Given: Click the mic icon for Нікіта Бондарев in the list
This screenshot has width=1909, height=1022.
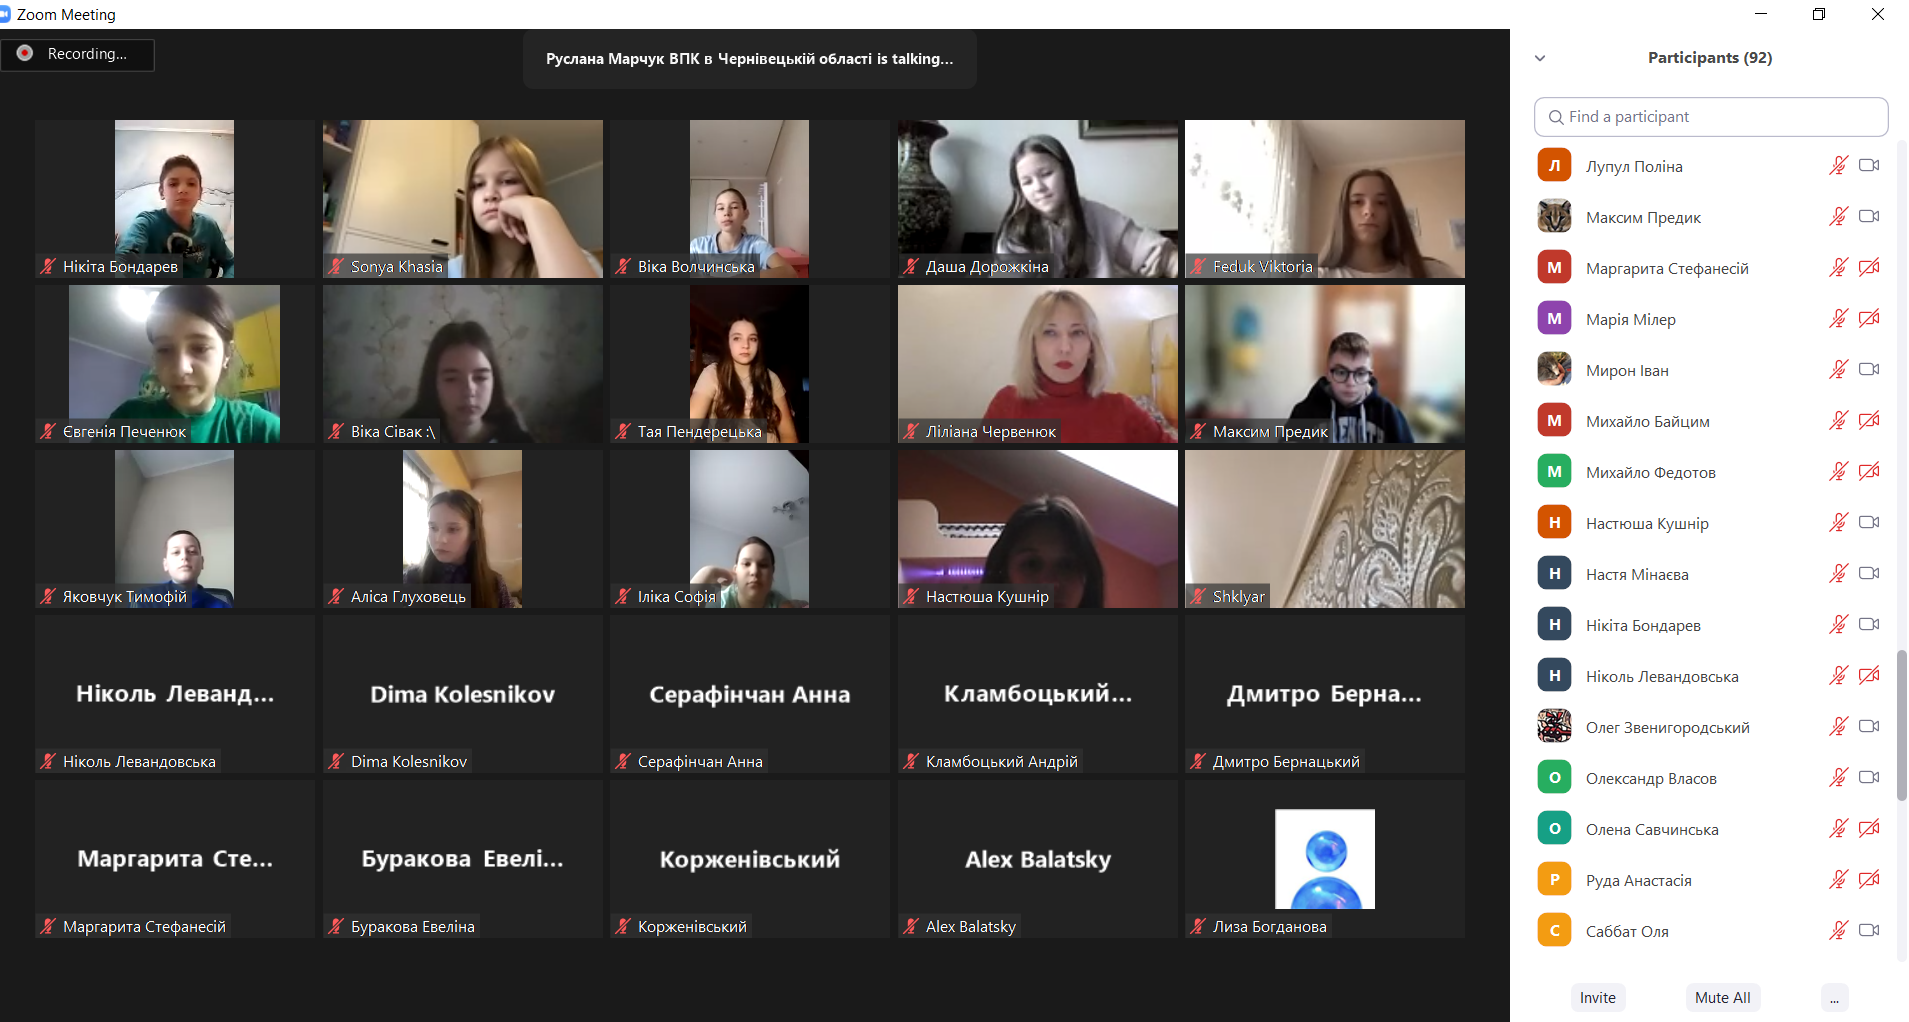Looking at the screenshot, I should [x=1838, y=625].
